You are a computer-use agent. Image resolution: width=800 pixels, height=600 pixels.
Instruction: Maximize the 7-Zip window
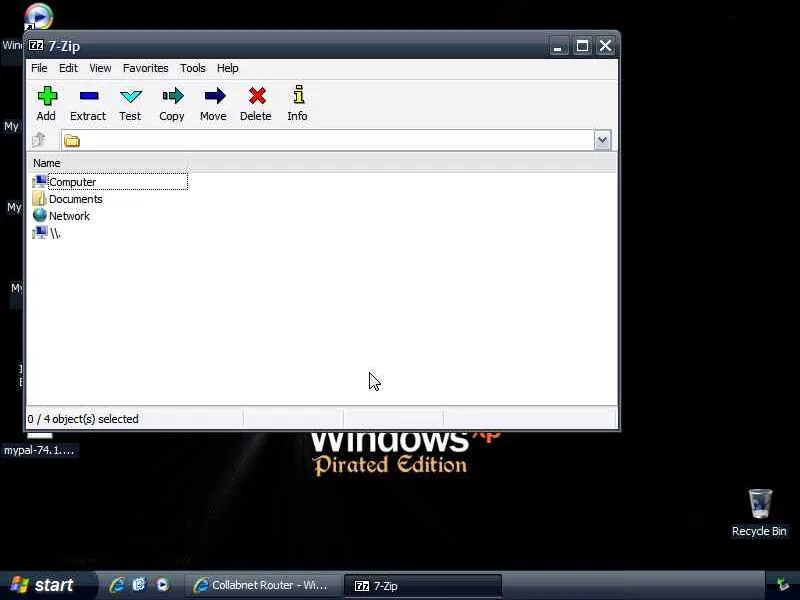pos(582,46)
